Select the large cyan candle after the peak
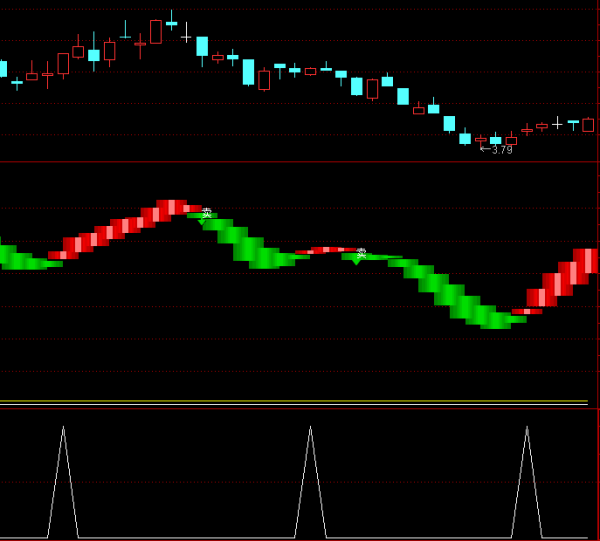Viewport: 600px width, 541px height. click(x=202, y=46)
